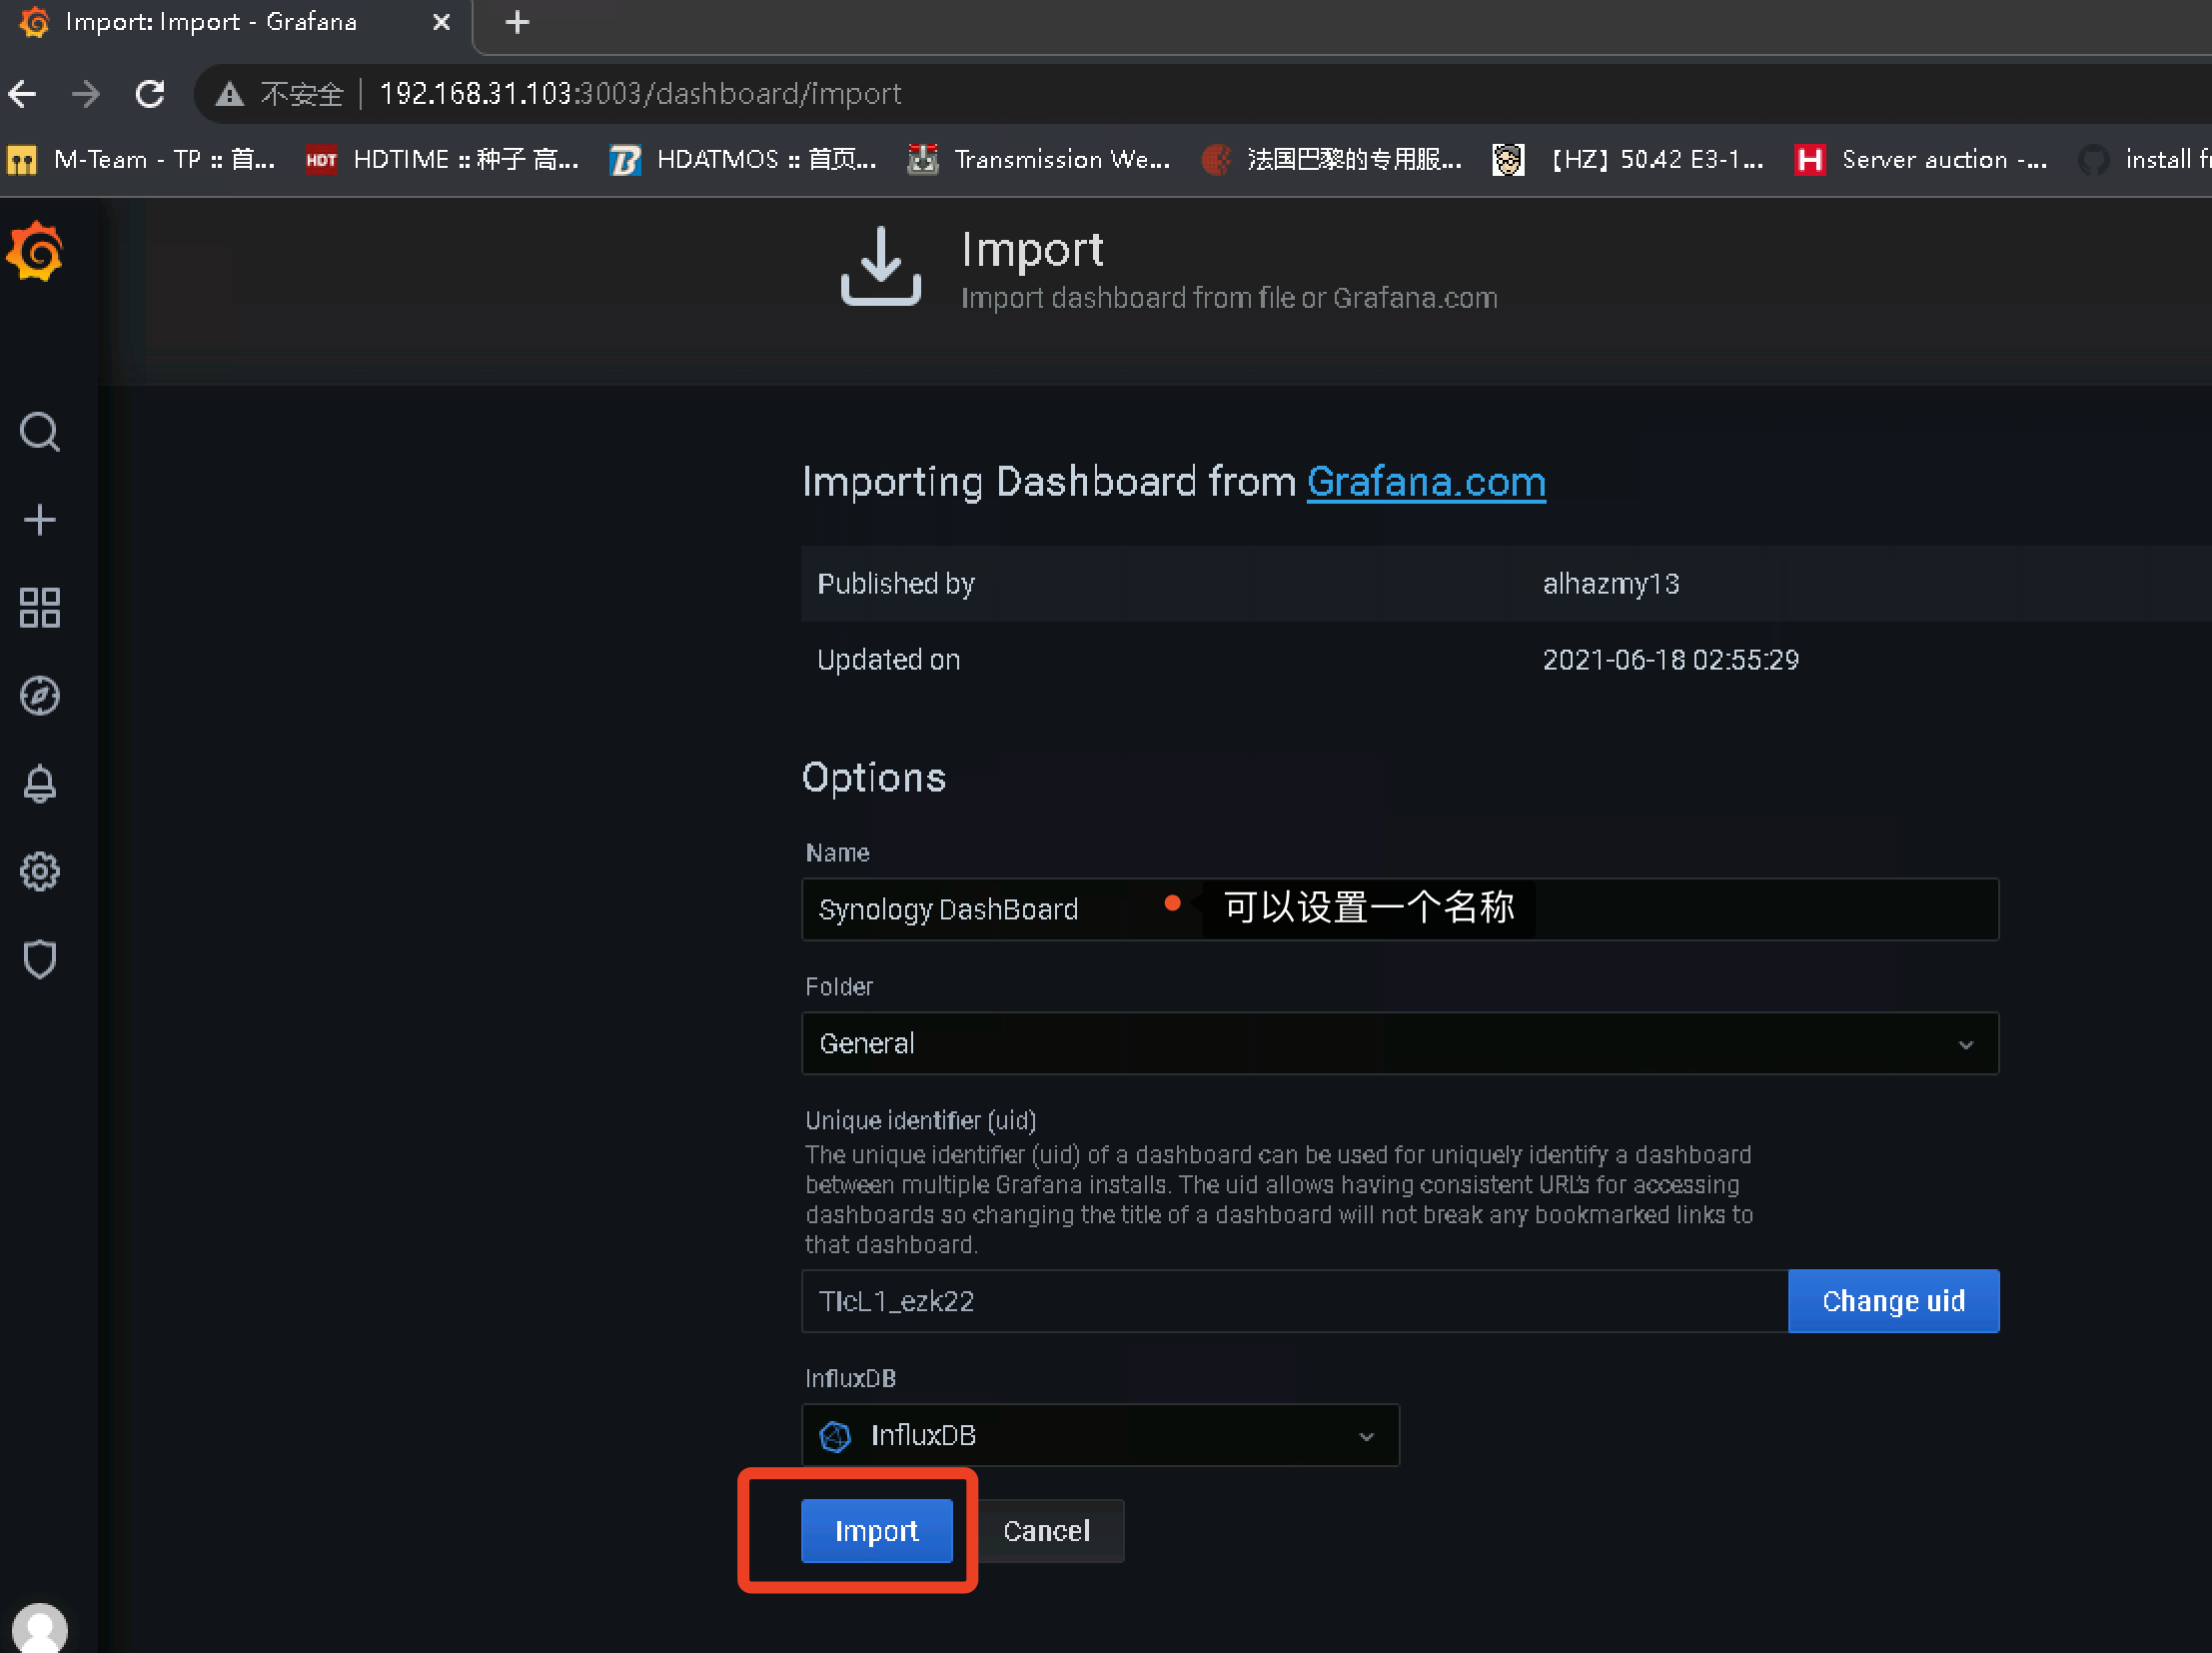
Task: Open the HDTIME bookmark
Action: (442, 160)
